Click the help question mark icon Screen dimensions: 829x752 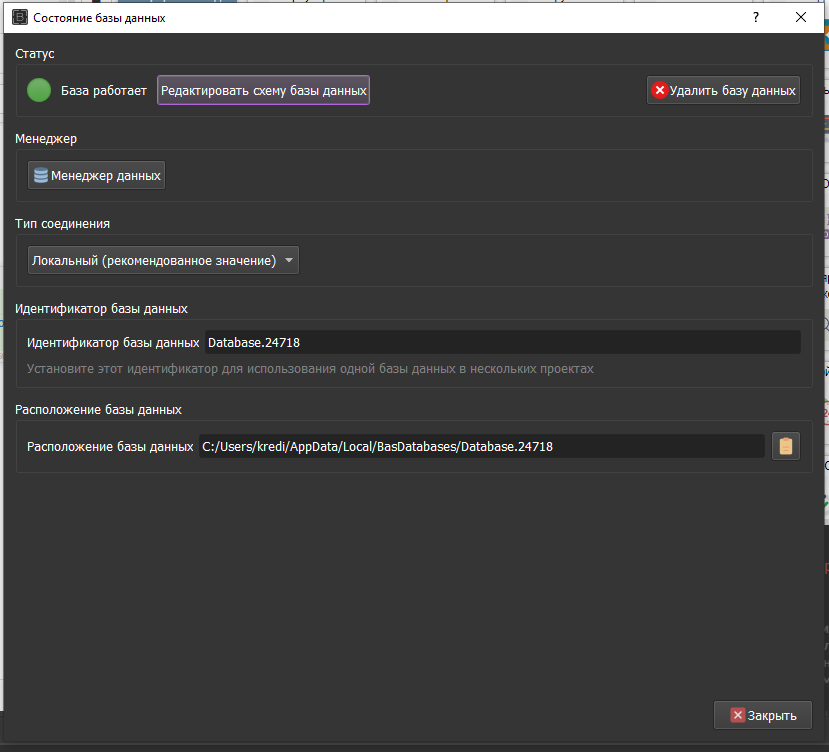[x=755, y=17]
